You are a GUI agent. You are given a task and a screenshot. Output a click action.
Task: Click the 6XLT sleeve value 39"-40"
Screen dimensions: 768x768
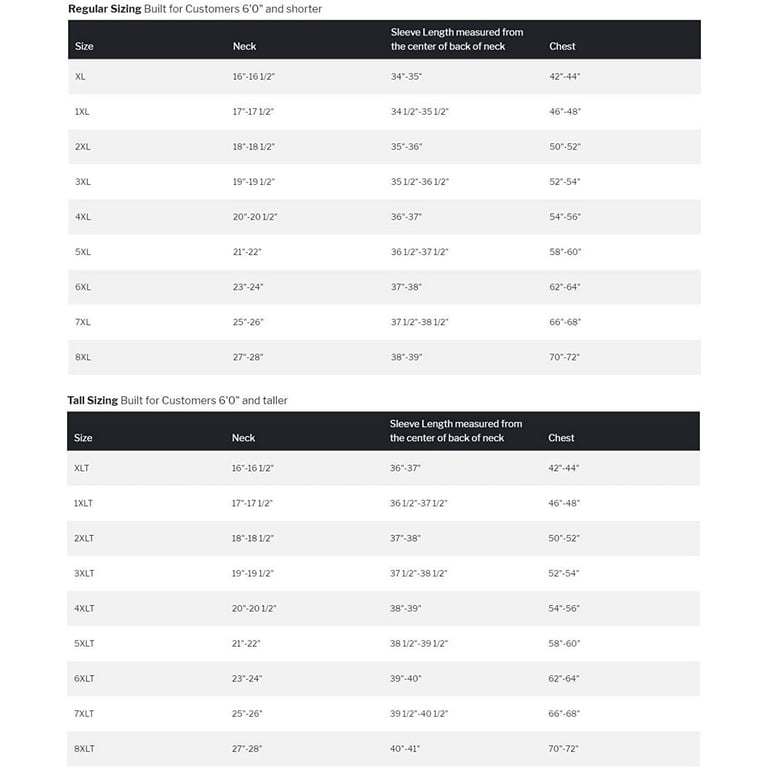(x=406, y=678)
